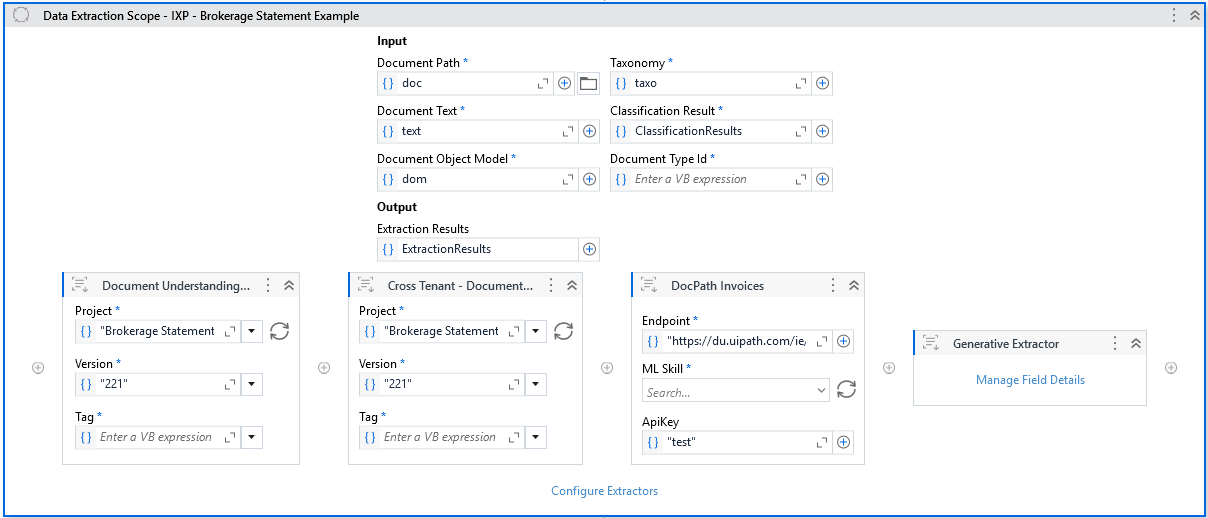Image resolution: width=1208 pixels, height=518 pixels.
Task: Refresh the ML Skill list in DocPath Invoices
Action: tap(846, 390)
